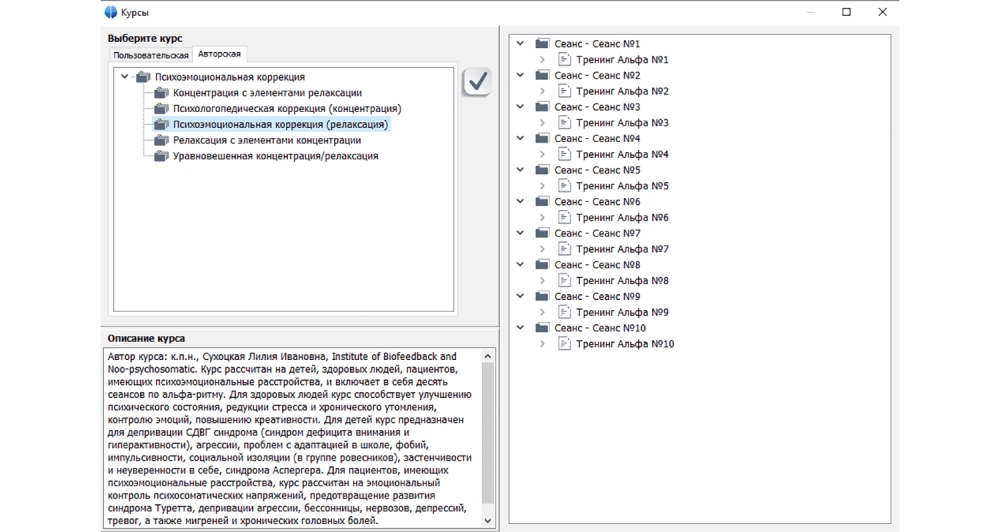Click the folder icon of Сеанс №6

click(x=542, y=202)
